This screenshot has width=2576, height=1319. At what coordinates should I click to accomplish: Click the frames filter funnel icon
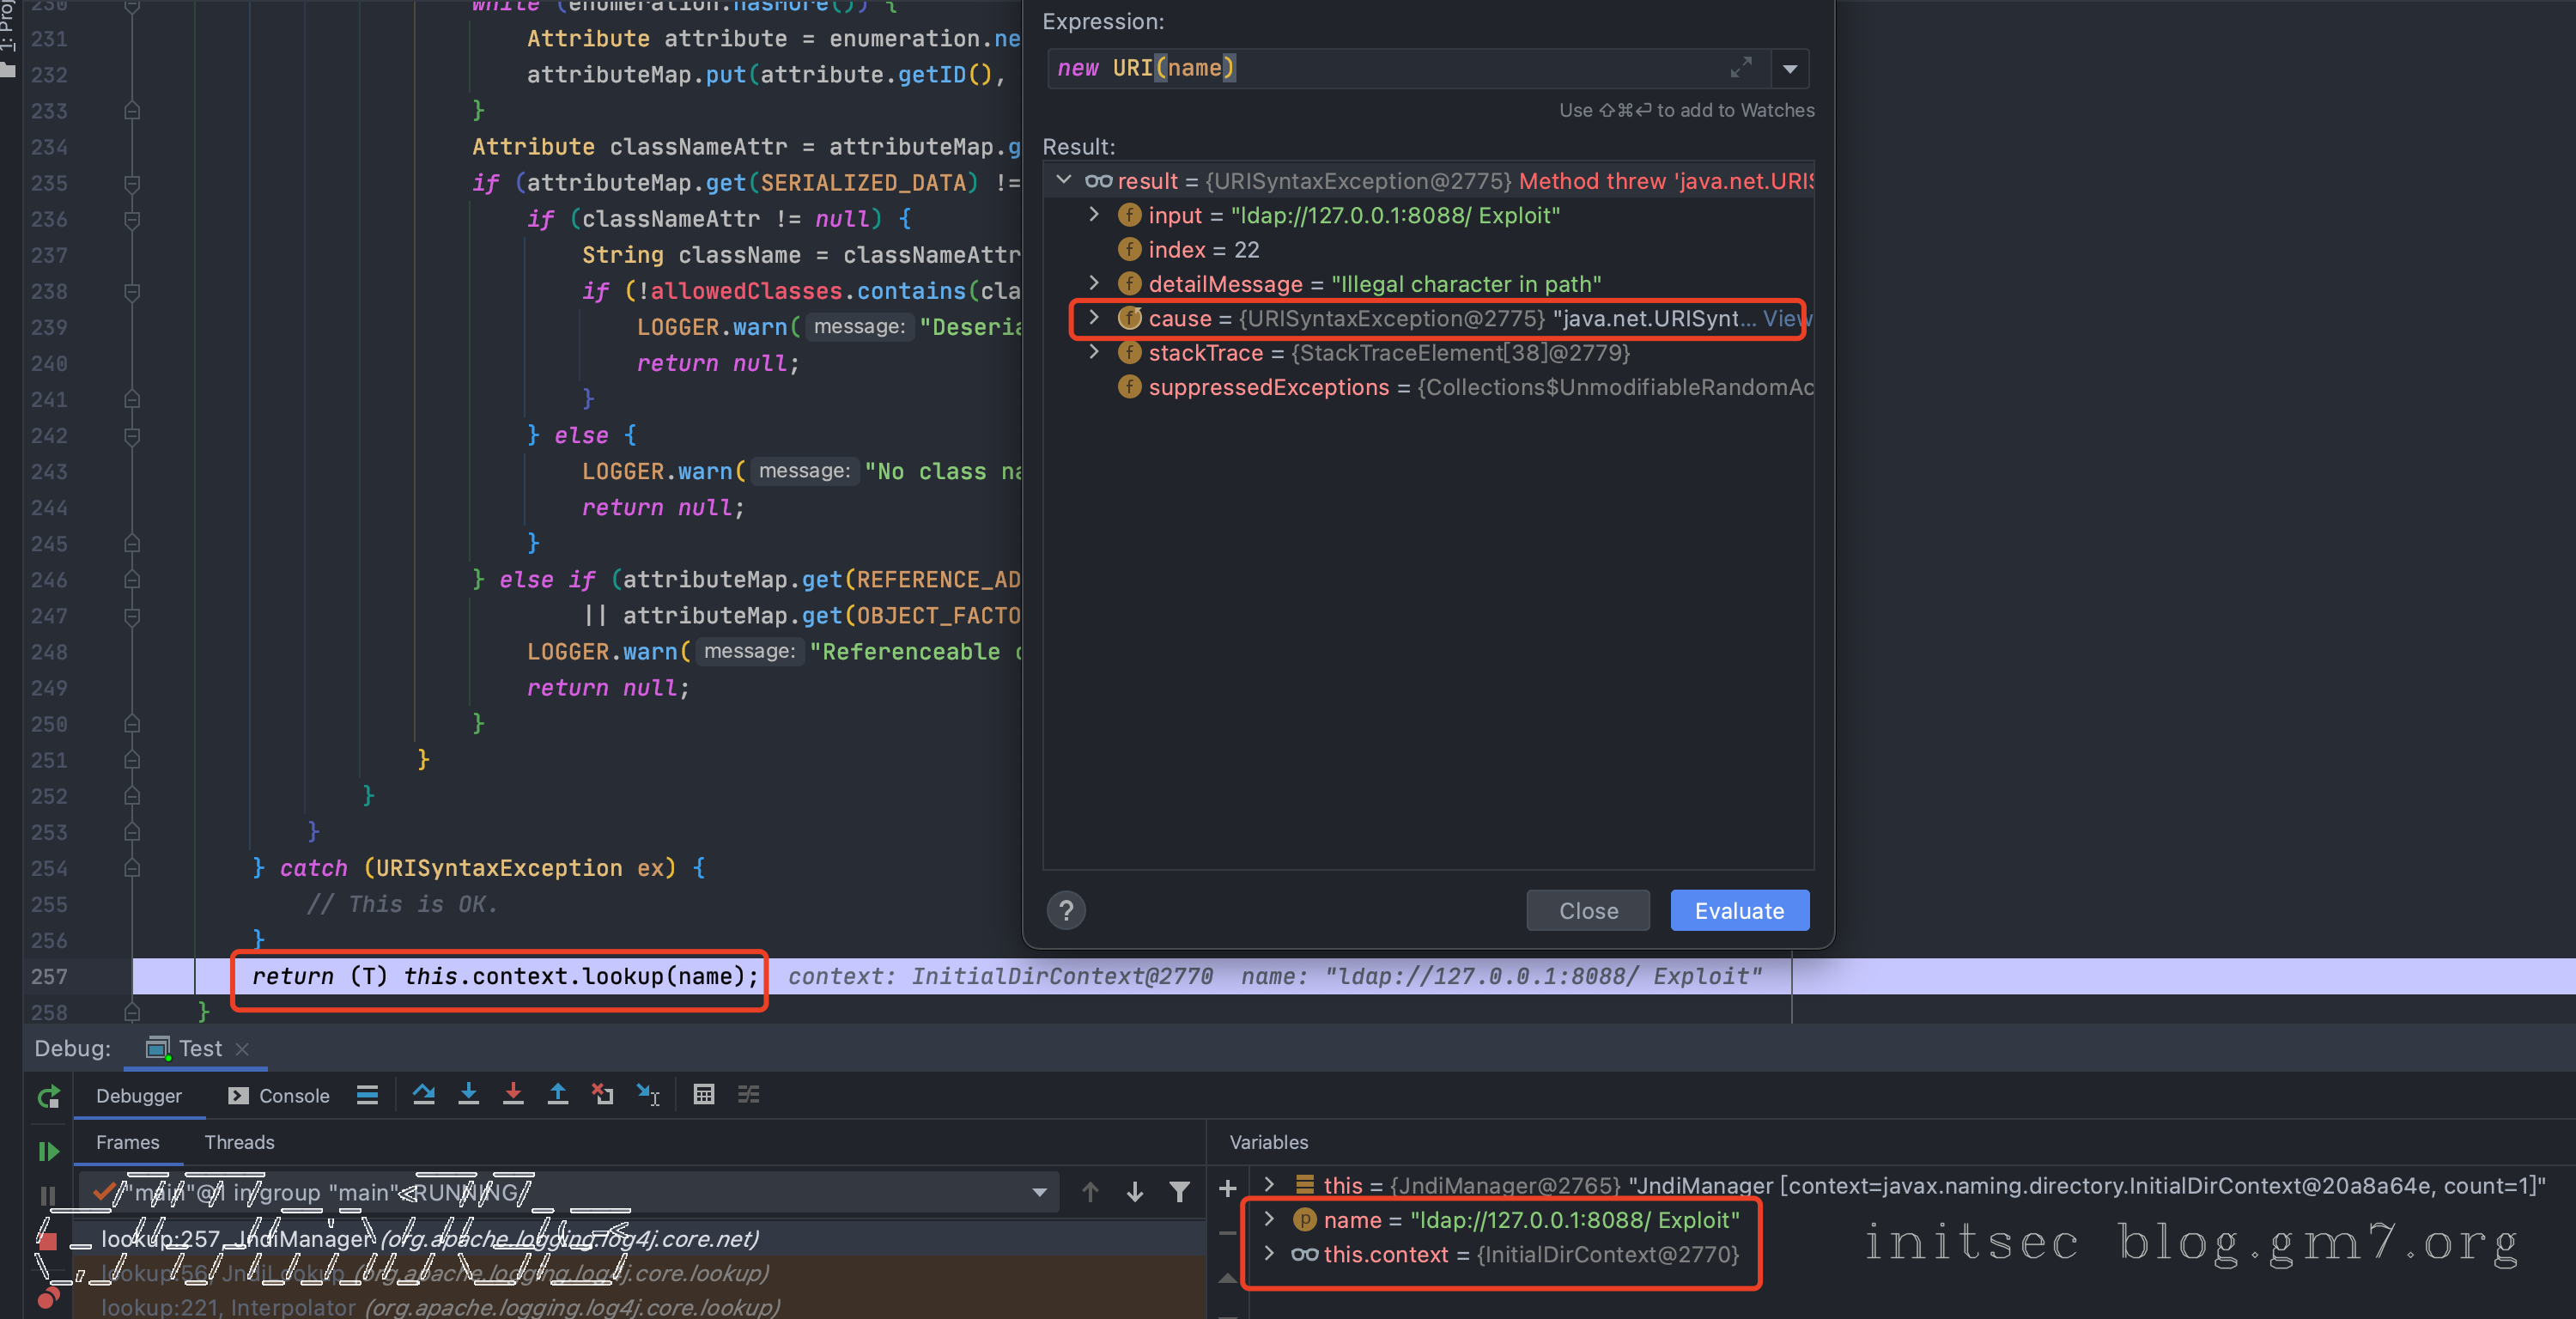[x=1180, y=1192]
